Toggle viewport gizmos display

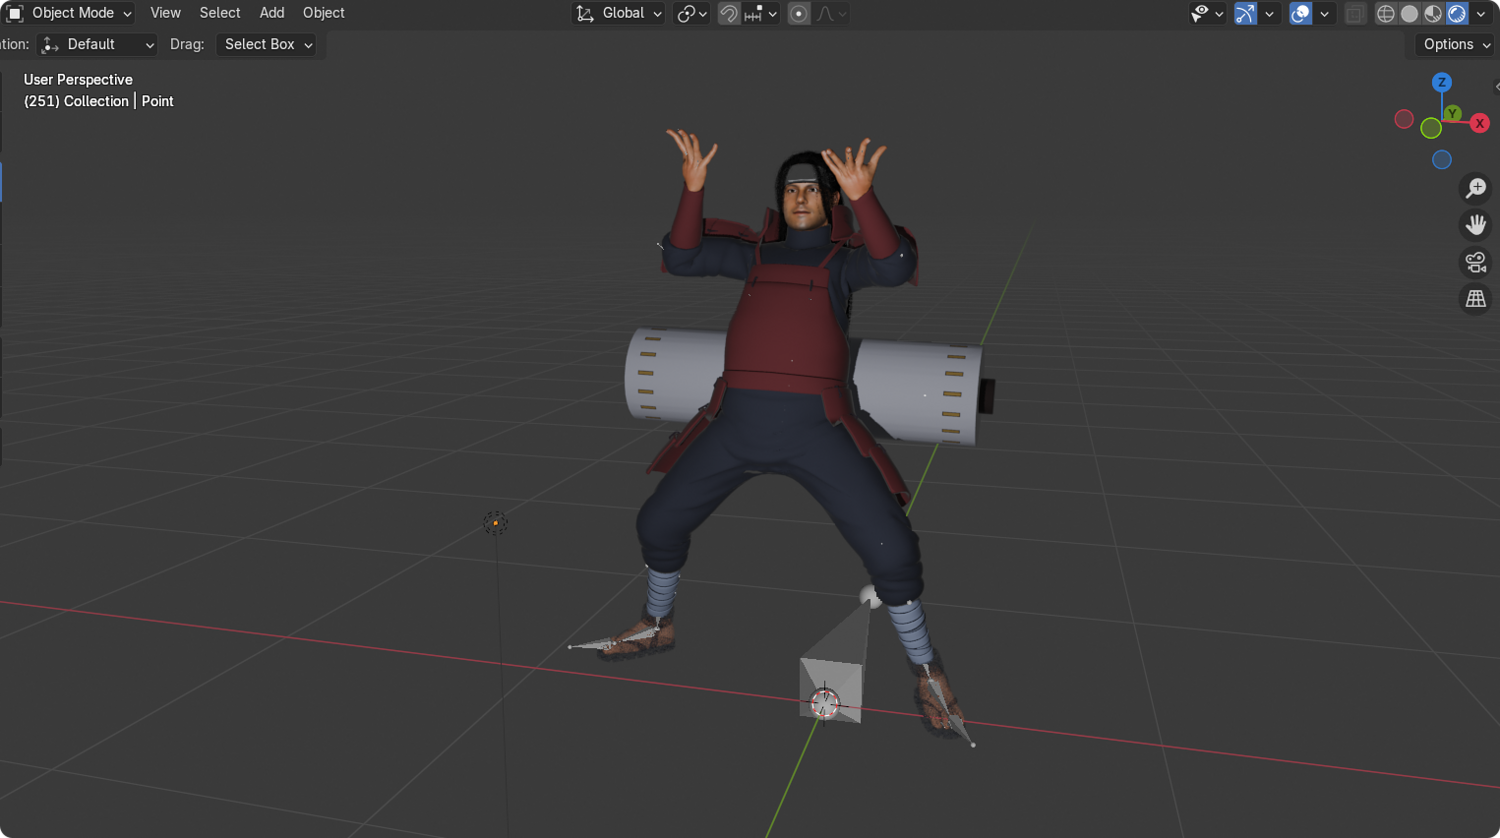point(1245,13)
